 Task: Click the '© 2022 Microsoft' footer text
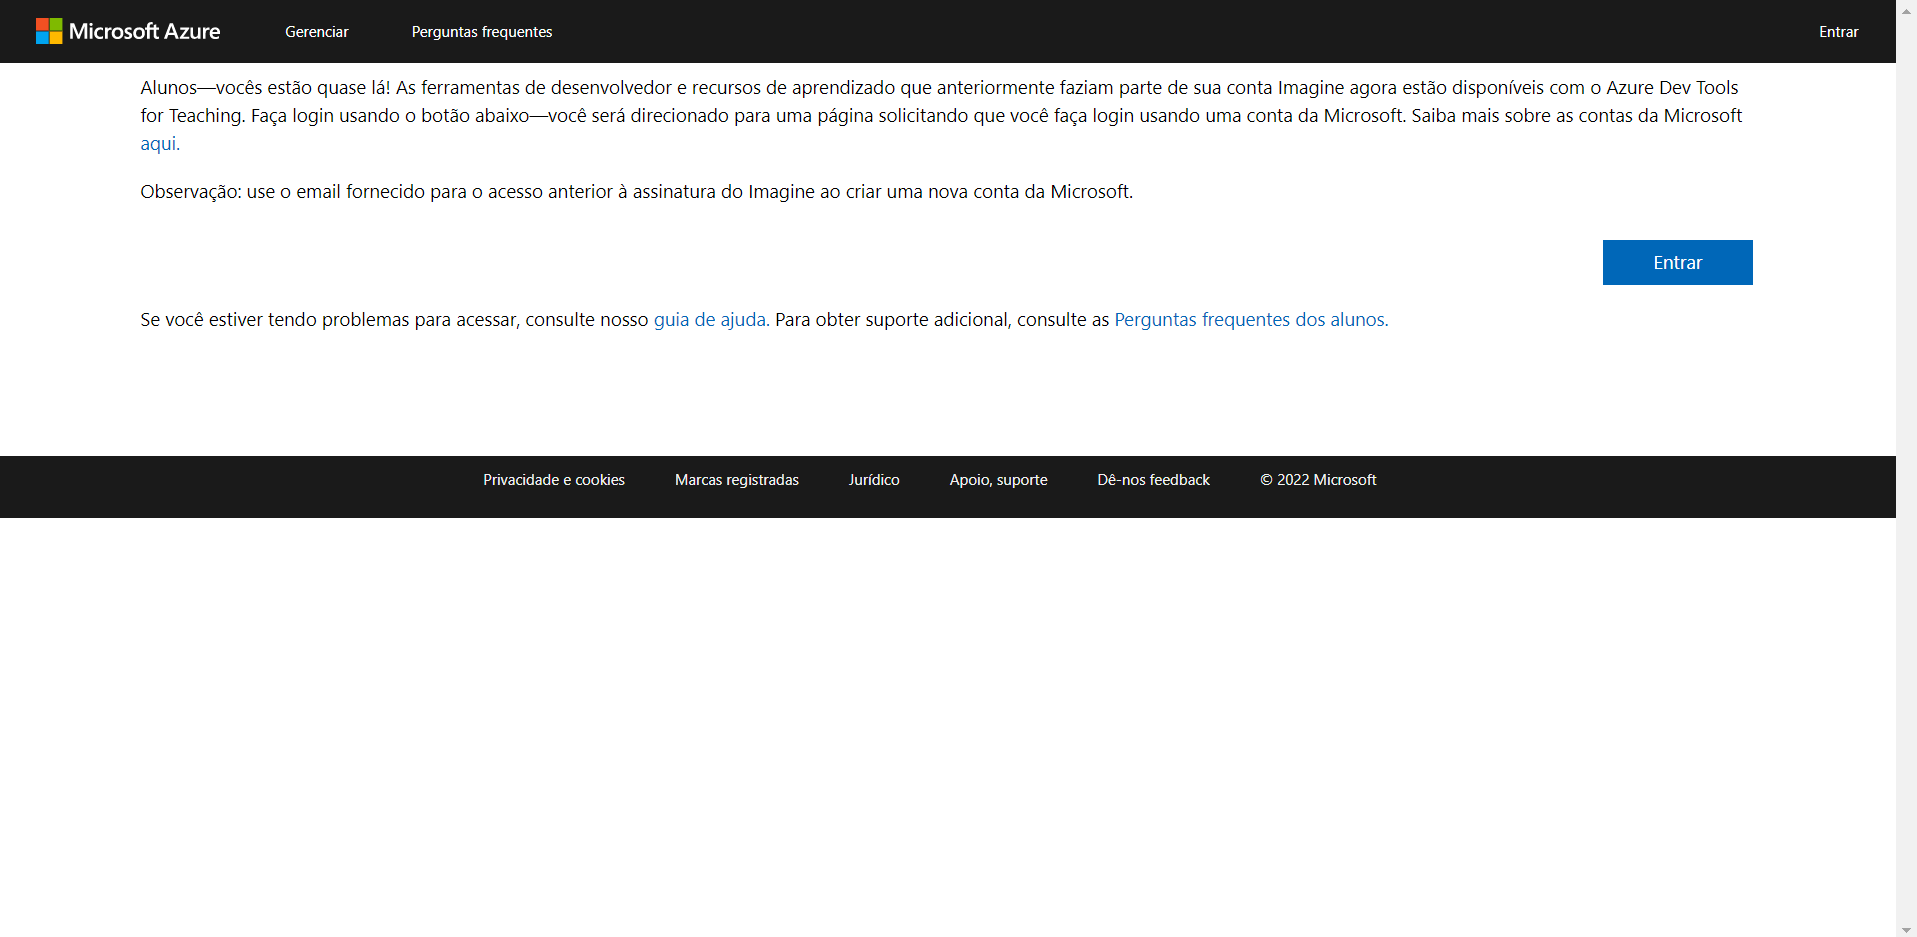[1318, 480]
